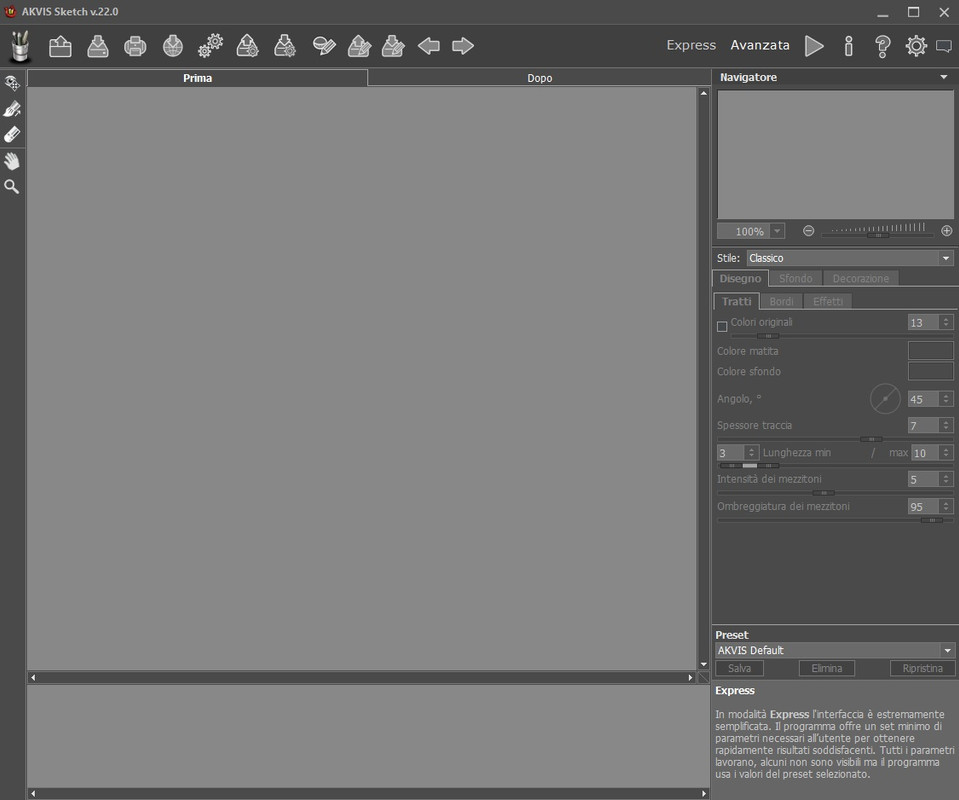This screenshot has width=959, height=800.
Task: Click the zoom out minus icon
Action: [x=809, y=231]
